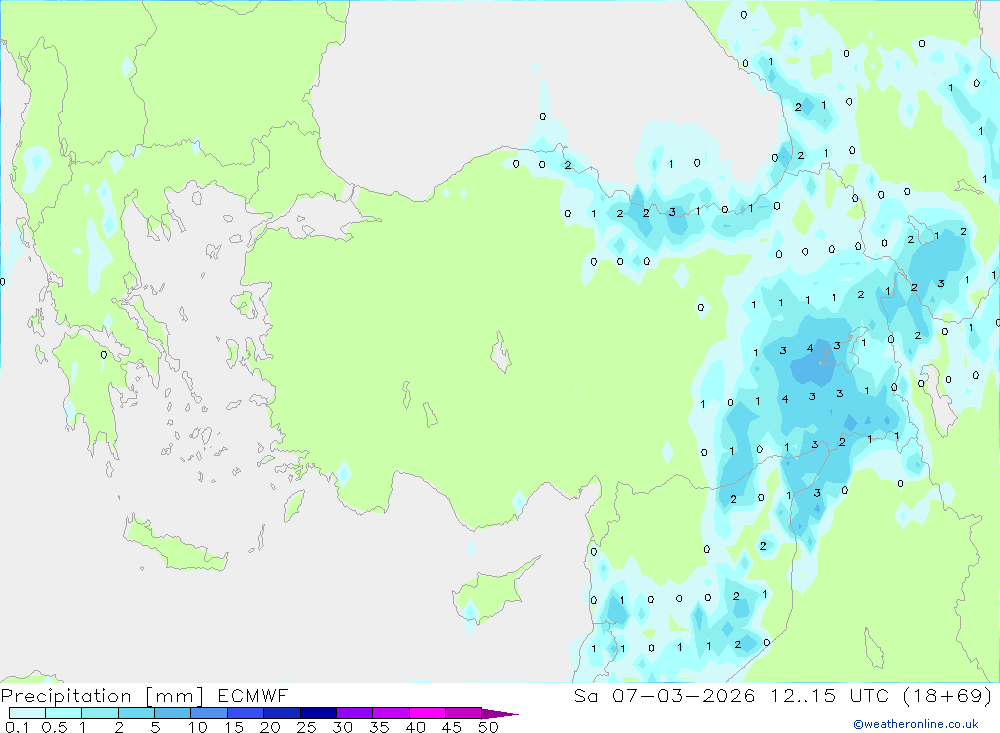Click the 45–50 mm legend swatch
This screenshot has width=1000, height=733.
(x=463, y=713)
